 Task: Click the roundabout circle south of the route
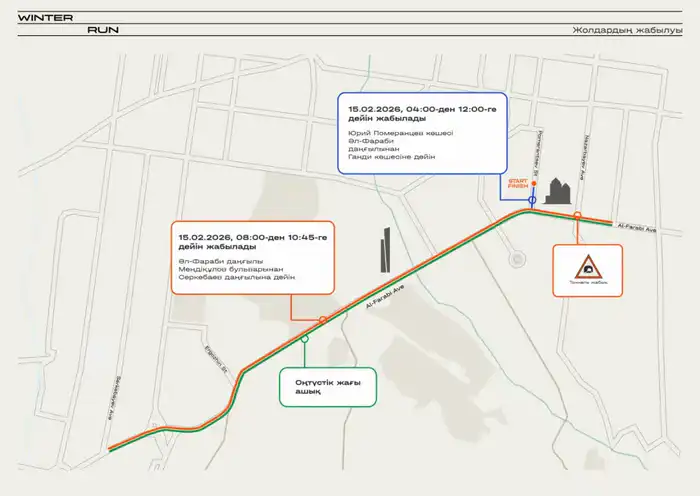[517, 259]
